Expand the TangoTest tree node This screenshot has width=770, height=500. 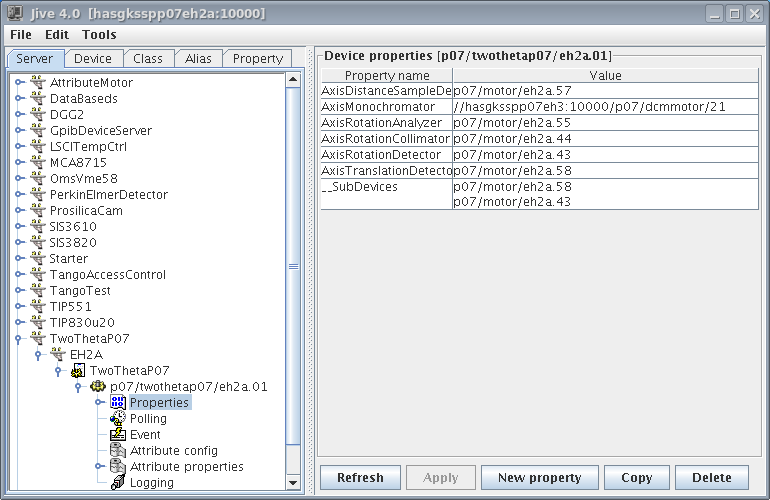[19, 290]
